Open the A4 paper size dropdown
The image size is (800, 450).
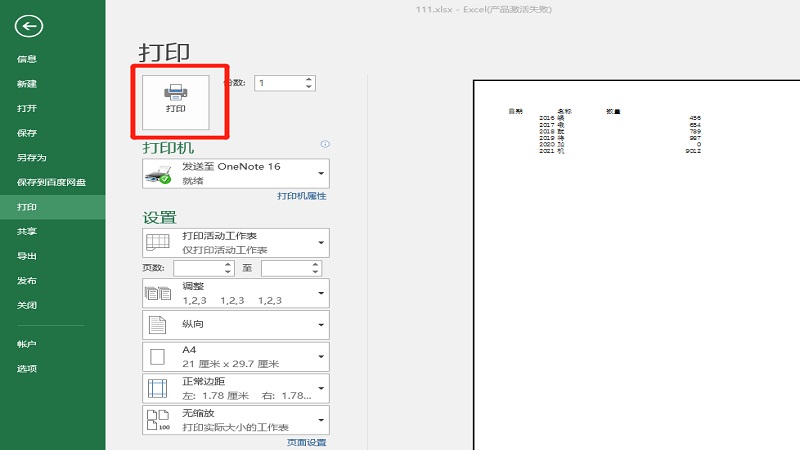320,356
